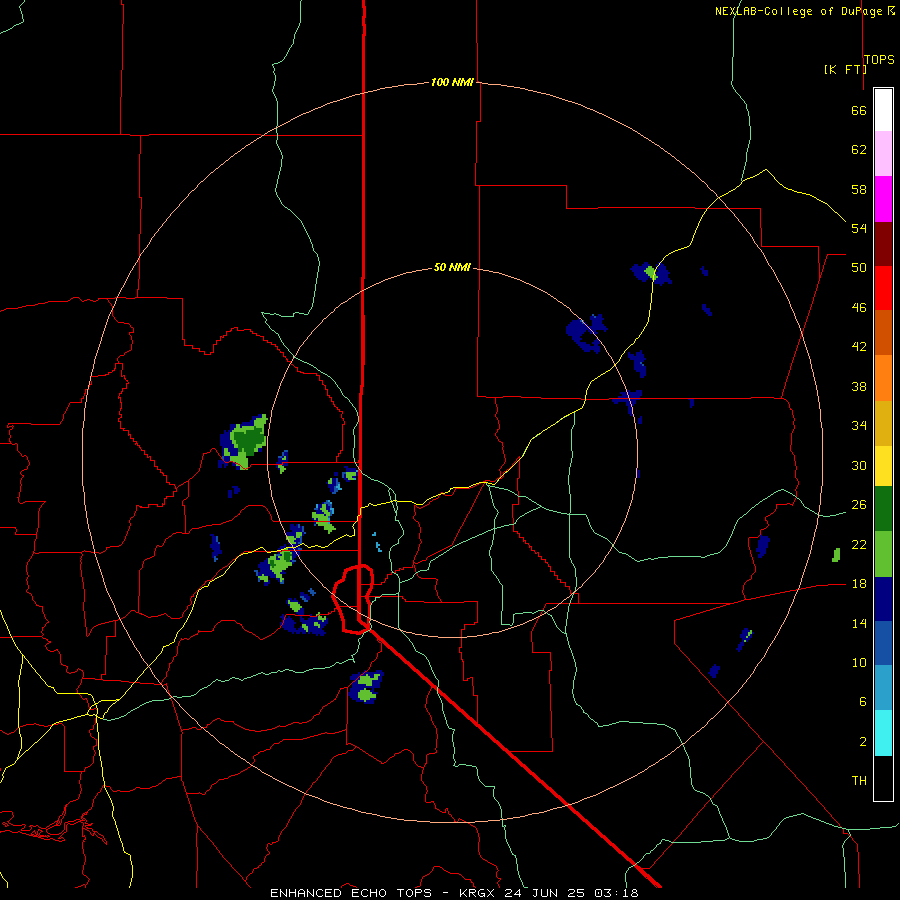Choose the dark orange legend swatch
The height and width of the screenshot is (900, 900).
(x=883, y=333)
